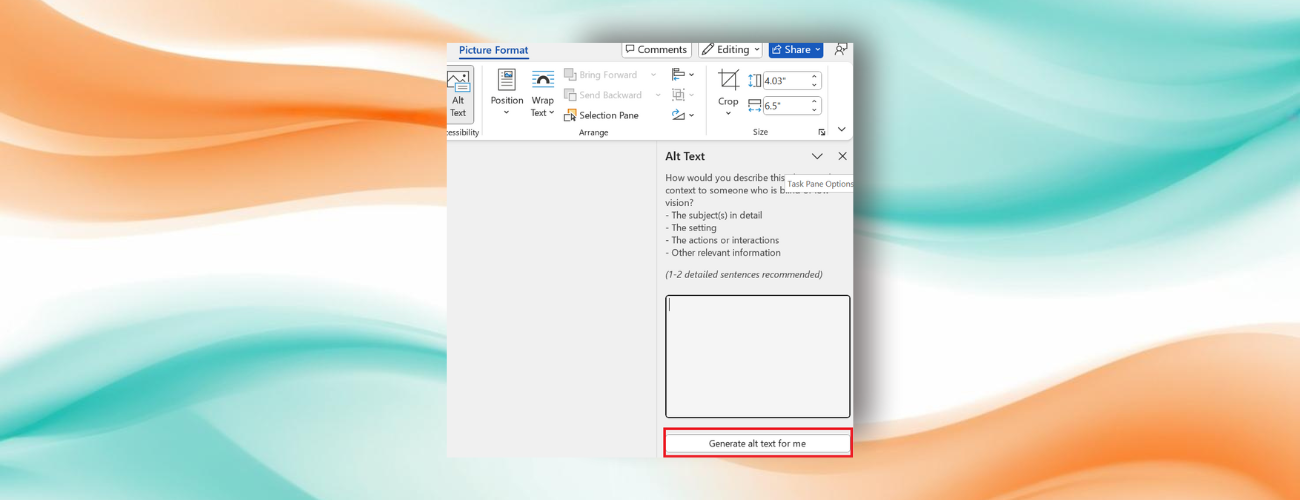1300x500 pixels.
Task: Open the Editing mode dropdown
Action: point(730,49)
